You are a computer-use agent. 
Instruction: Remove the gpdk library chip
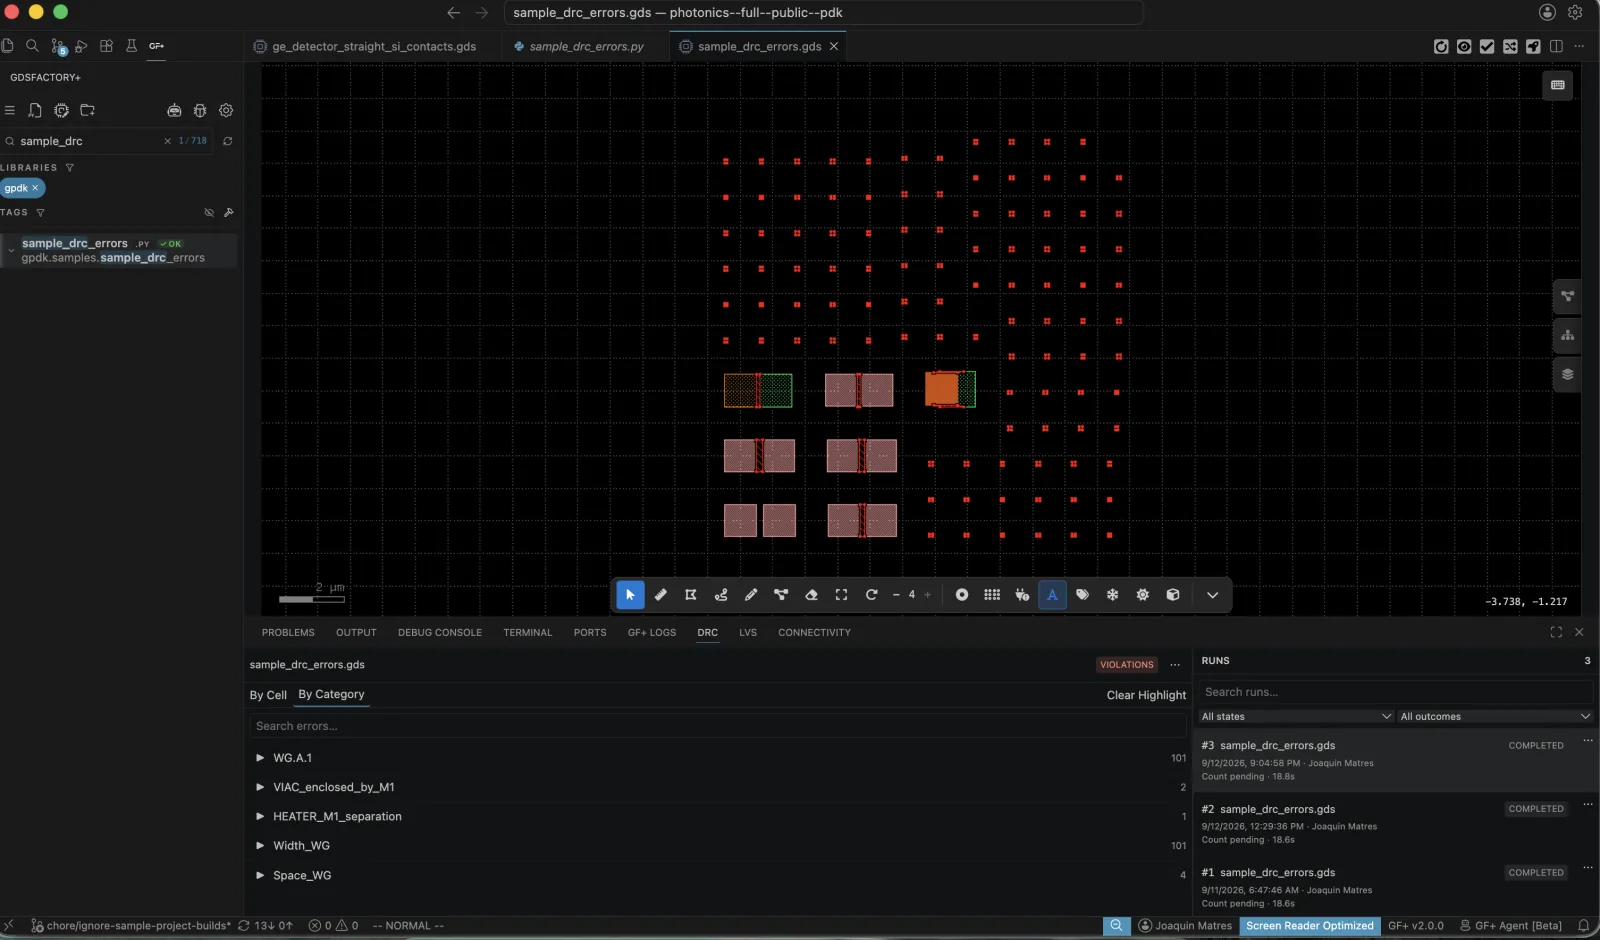click(x=35, y=188)
